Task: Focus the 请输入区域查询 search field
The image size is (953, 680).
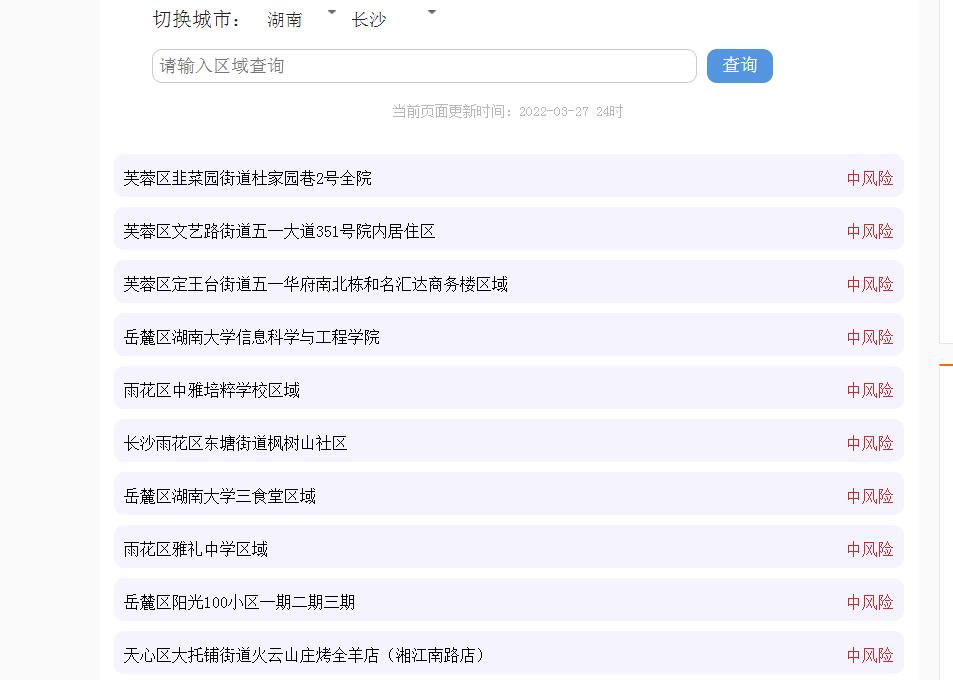Action: click(x=424, y=66)
